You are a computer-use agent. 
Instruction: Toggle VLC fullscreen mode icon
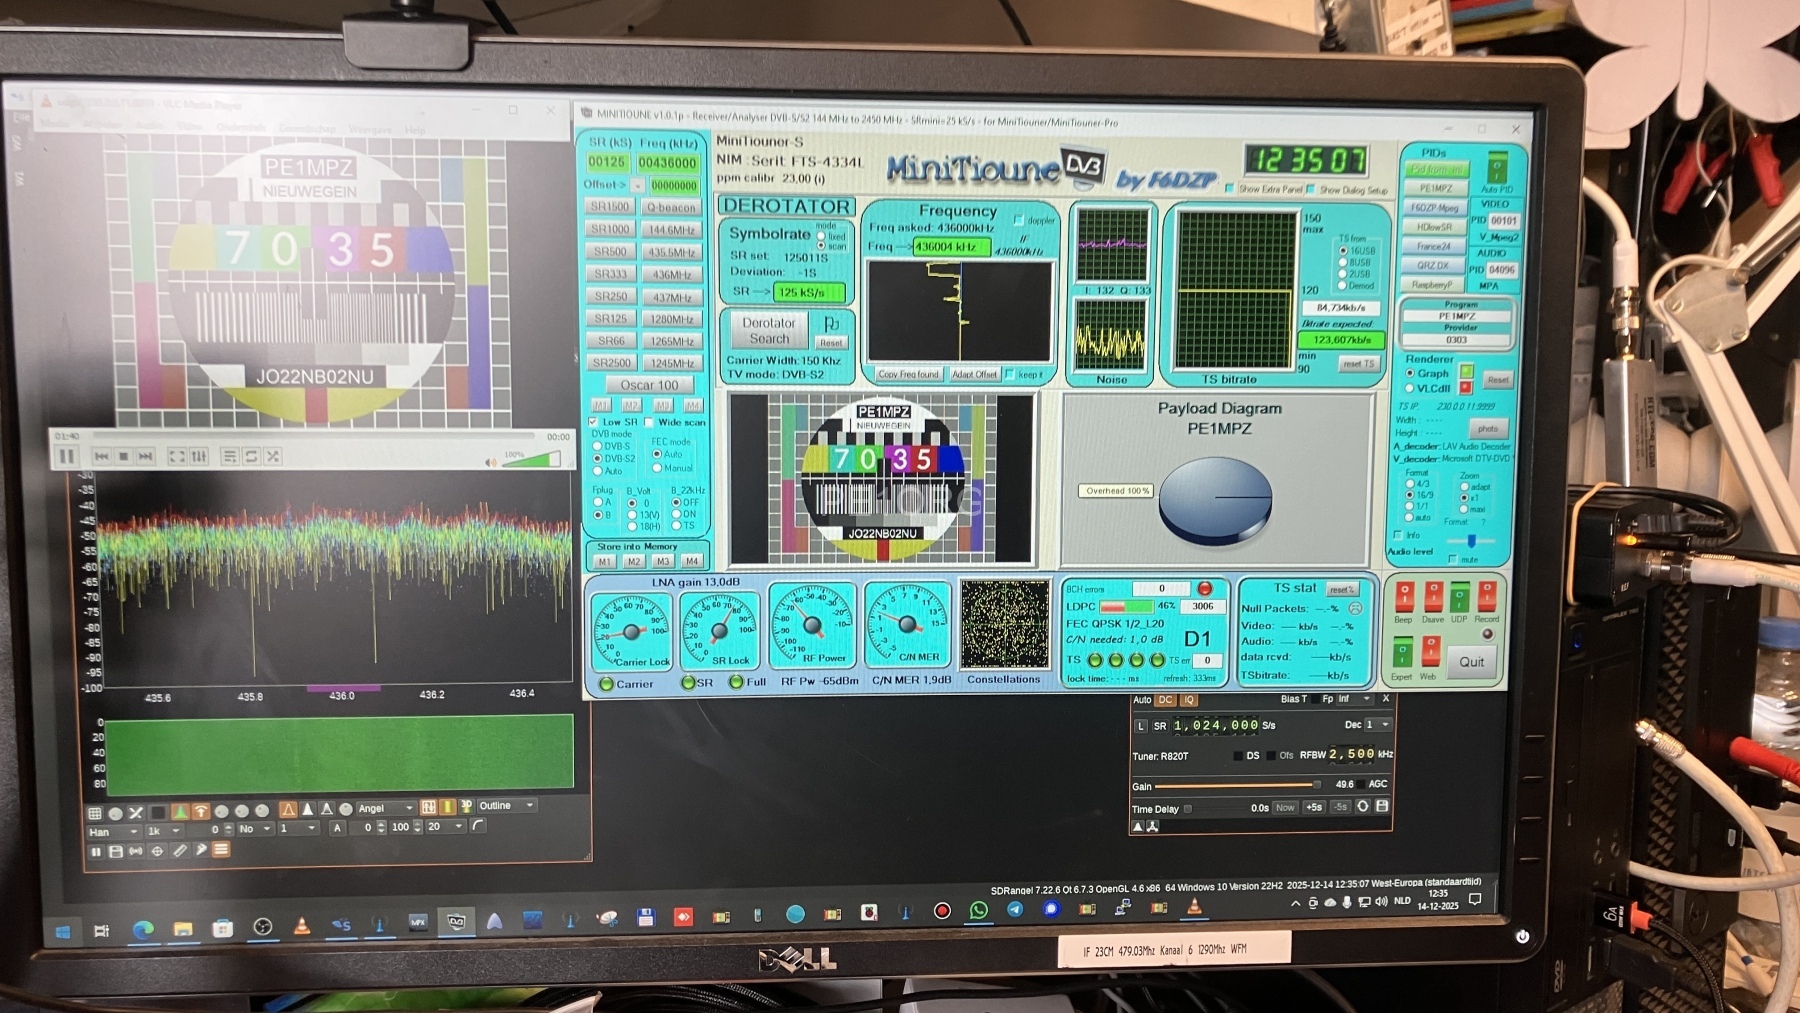(177, 456)
